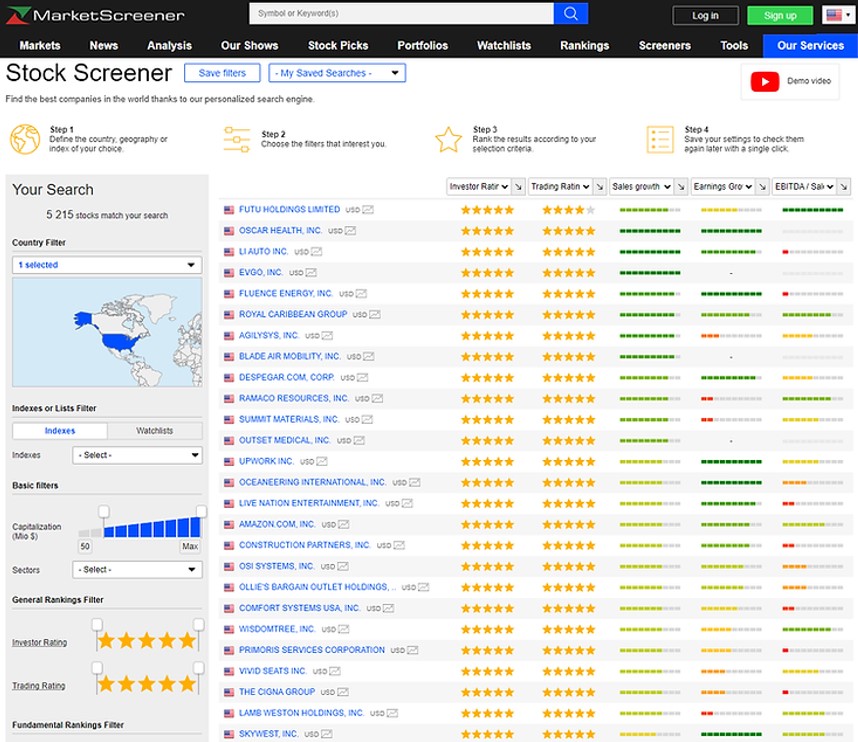Expand the Country Filter '1 selected' dropdown
Image resolution: width=858 pixels, height=742 pixels.
107,265
